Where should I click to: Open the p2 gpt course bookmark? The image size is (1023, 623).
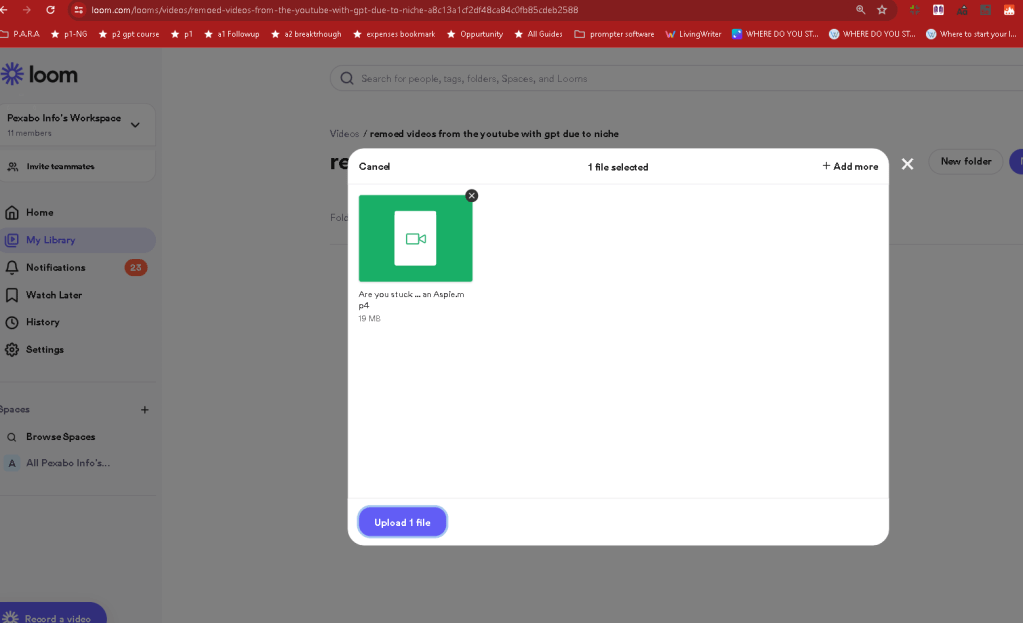coord(129,34)
